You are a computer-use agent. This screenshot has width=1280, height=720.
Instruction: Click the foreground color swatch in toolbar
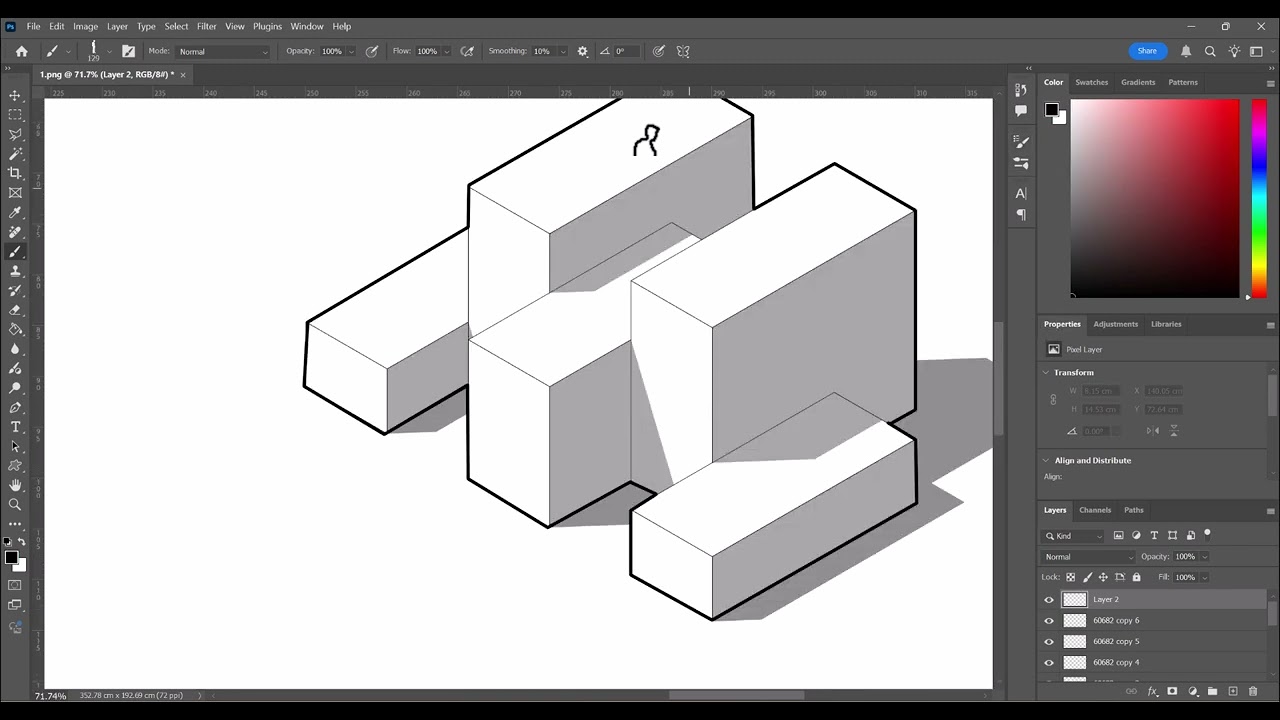(11, 558)
